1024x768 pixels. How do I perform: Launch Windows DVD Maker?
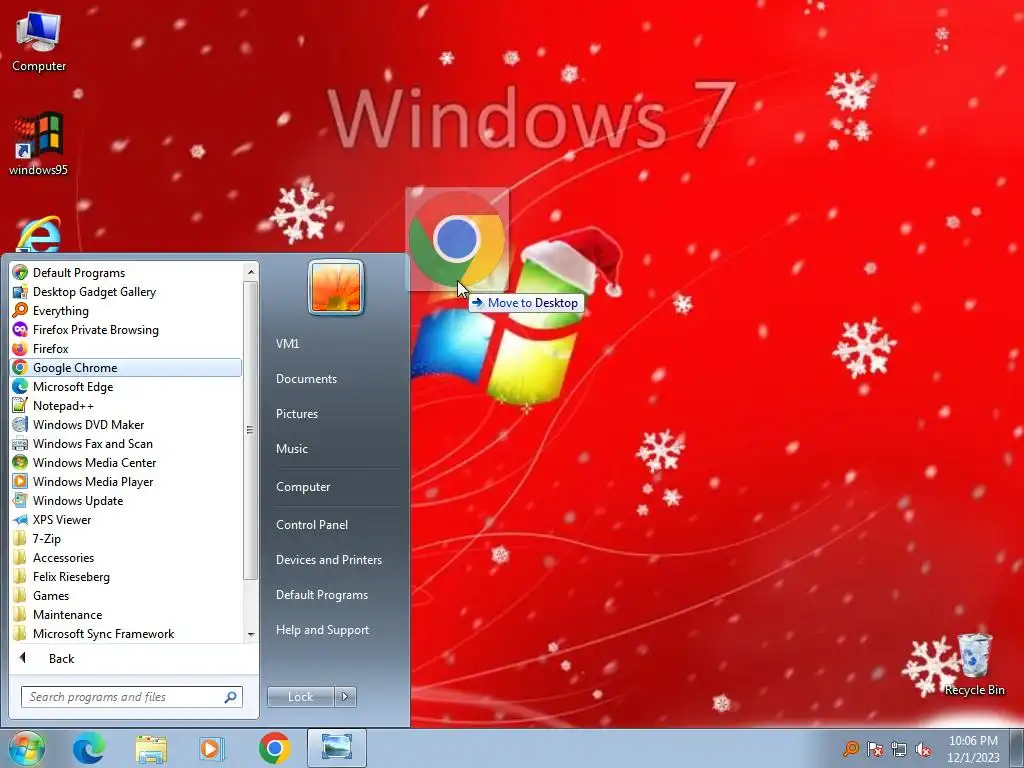[x=126, y=424]
